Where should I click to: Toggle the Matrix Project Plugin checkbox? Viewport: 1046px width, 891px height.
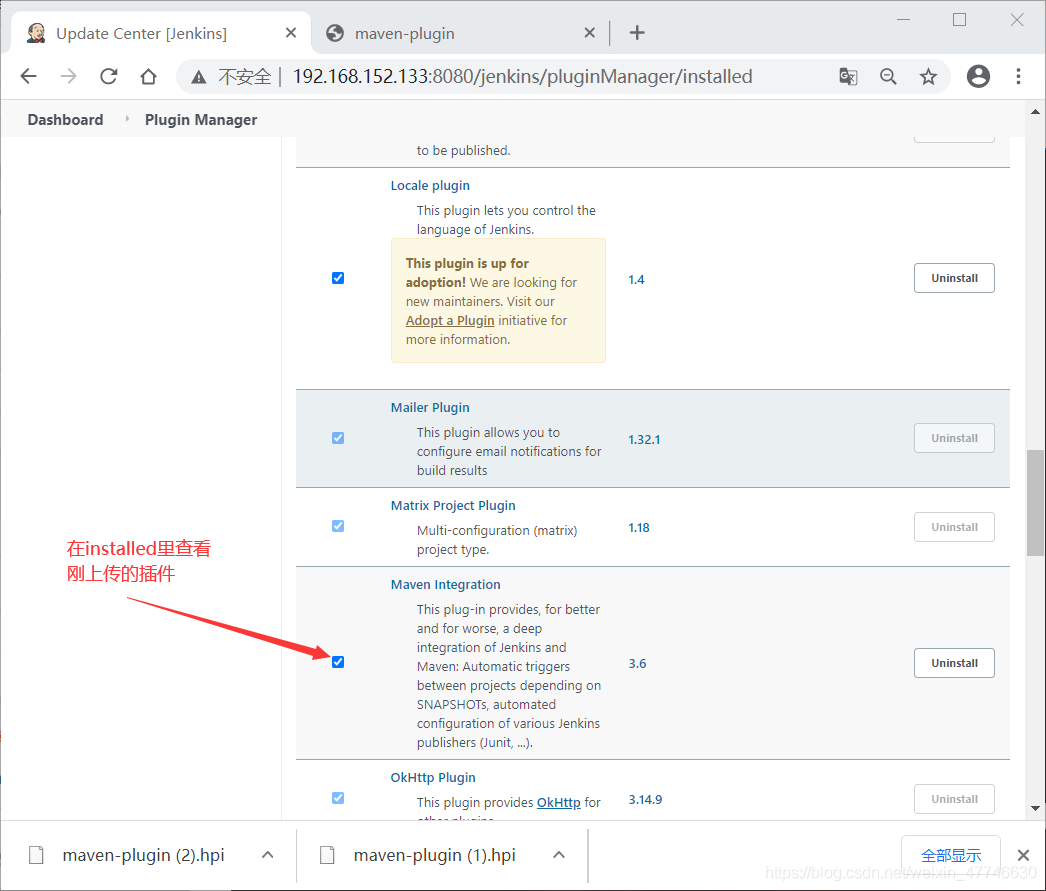pos(338,526)
